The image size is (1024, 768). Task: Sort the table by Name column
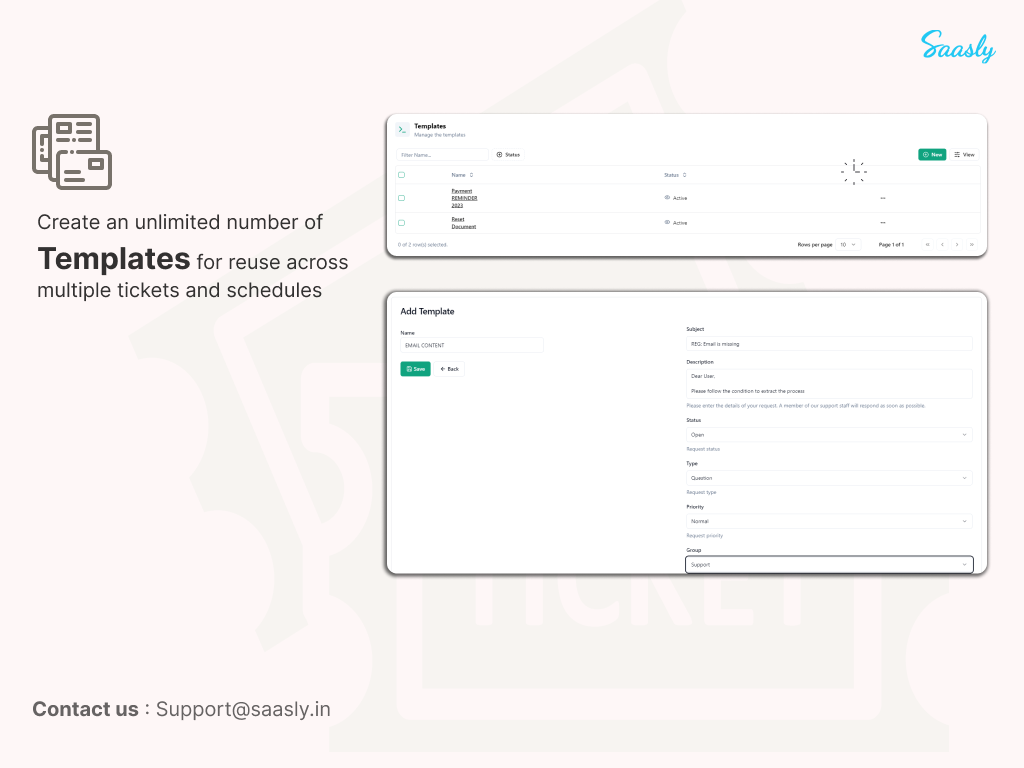click(462, 175)
